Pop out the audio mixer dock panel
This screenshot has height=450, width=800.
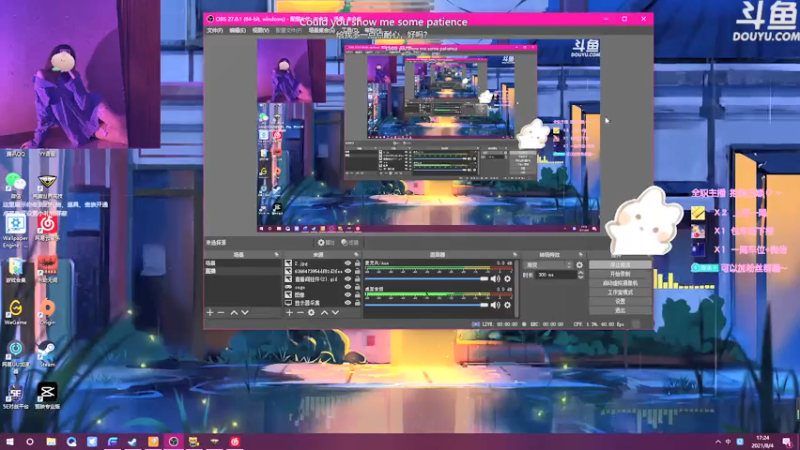click(514, 254)
